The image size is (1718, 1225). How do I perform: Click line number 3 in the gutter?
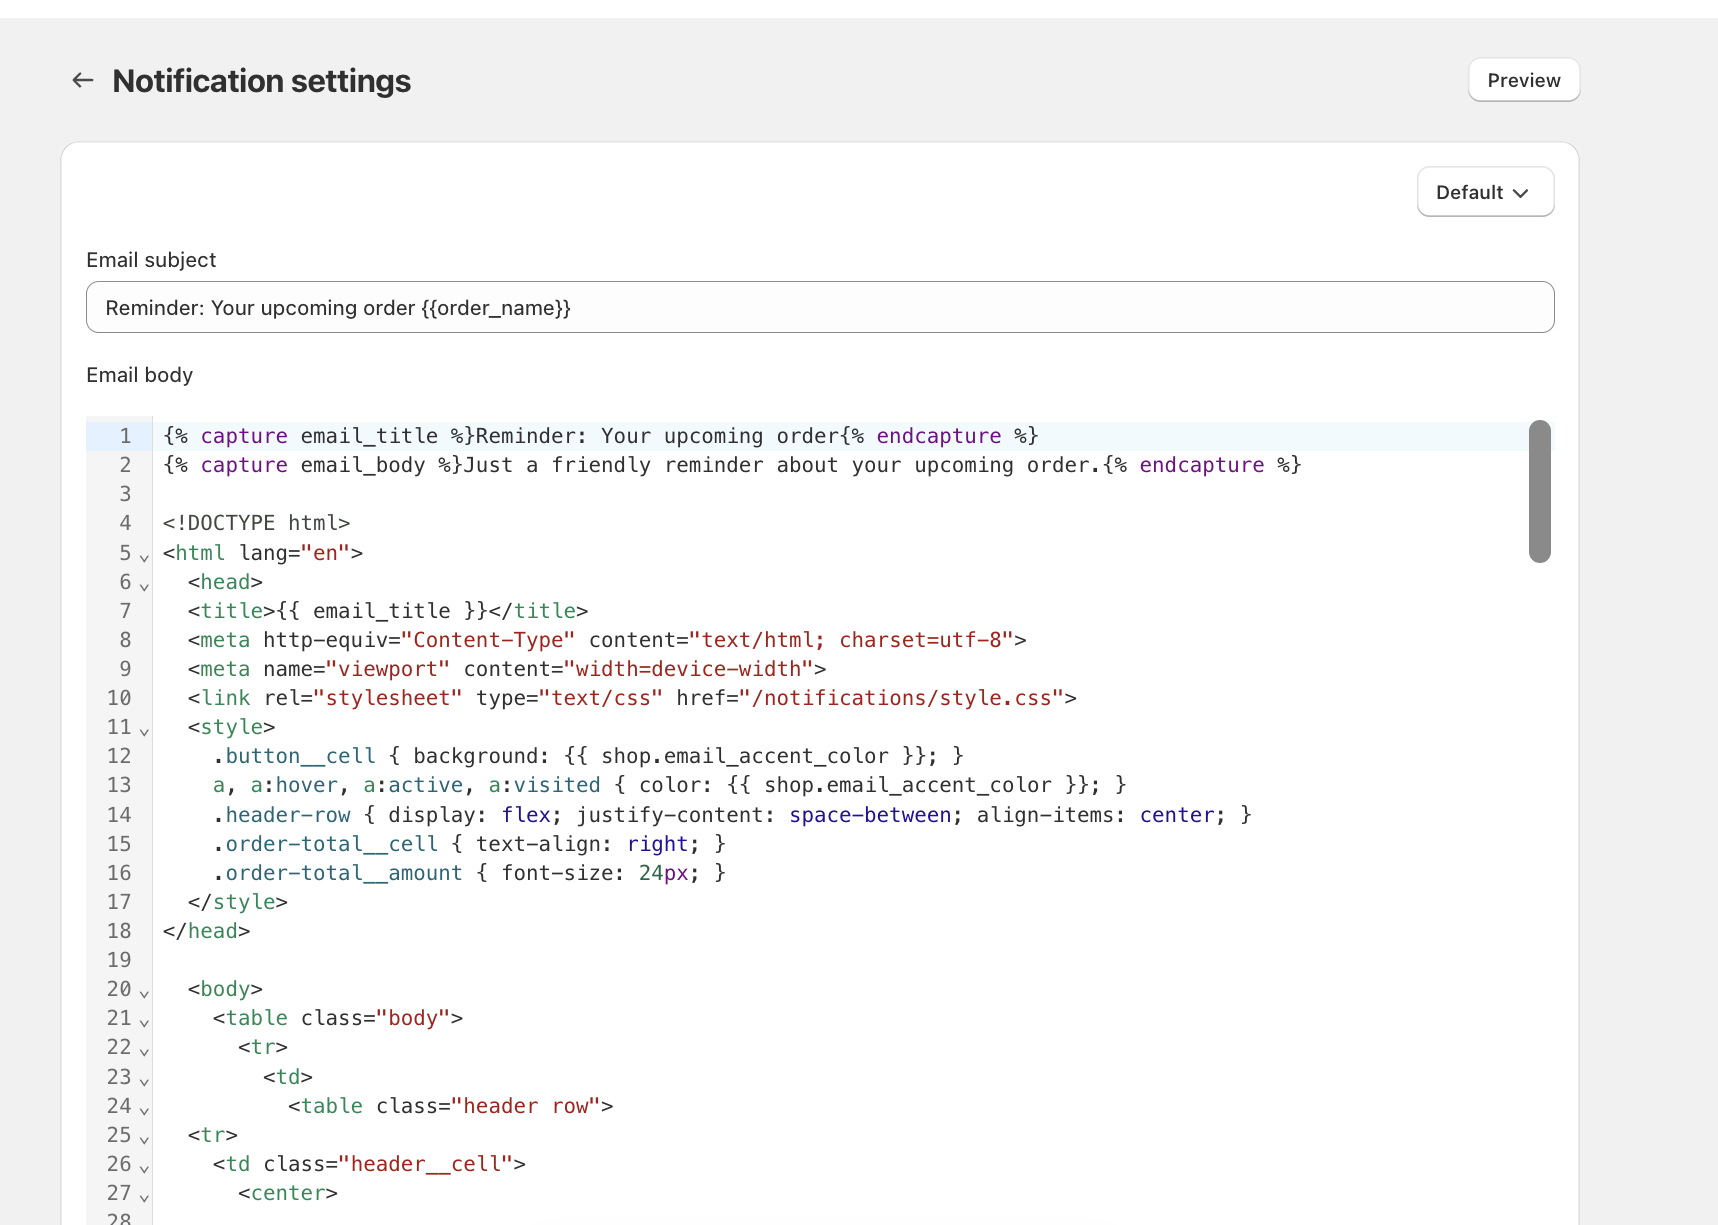(x=125, y=494)
